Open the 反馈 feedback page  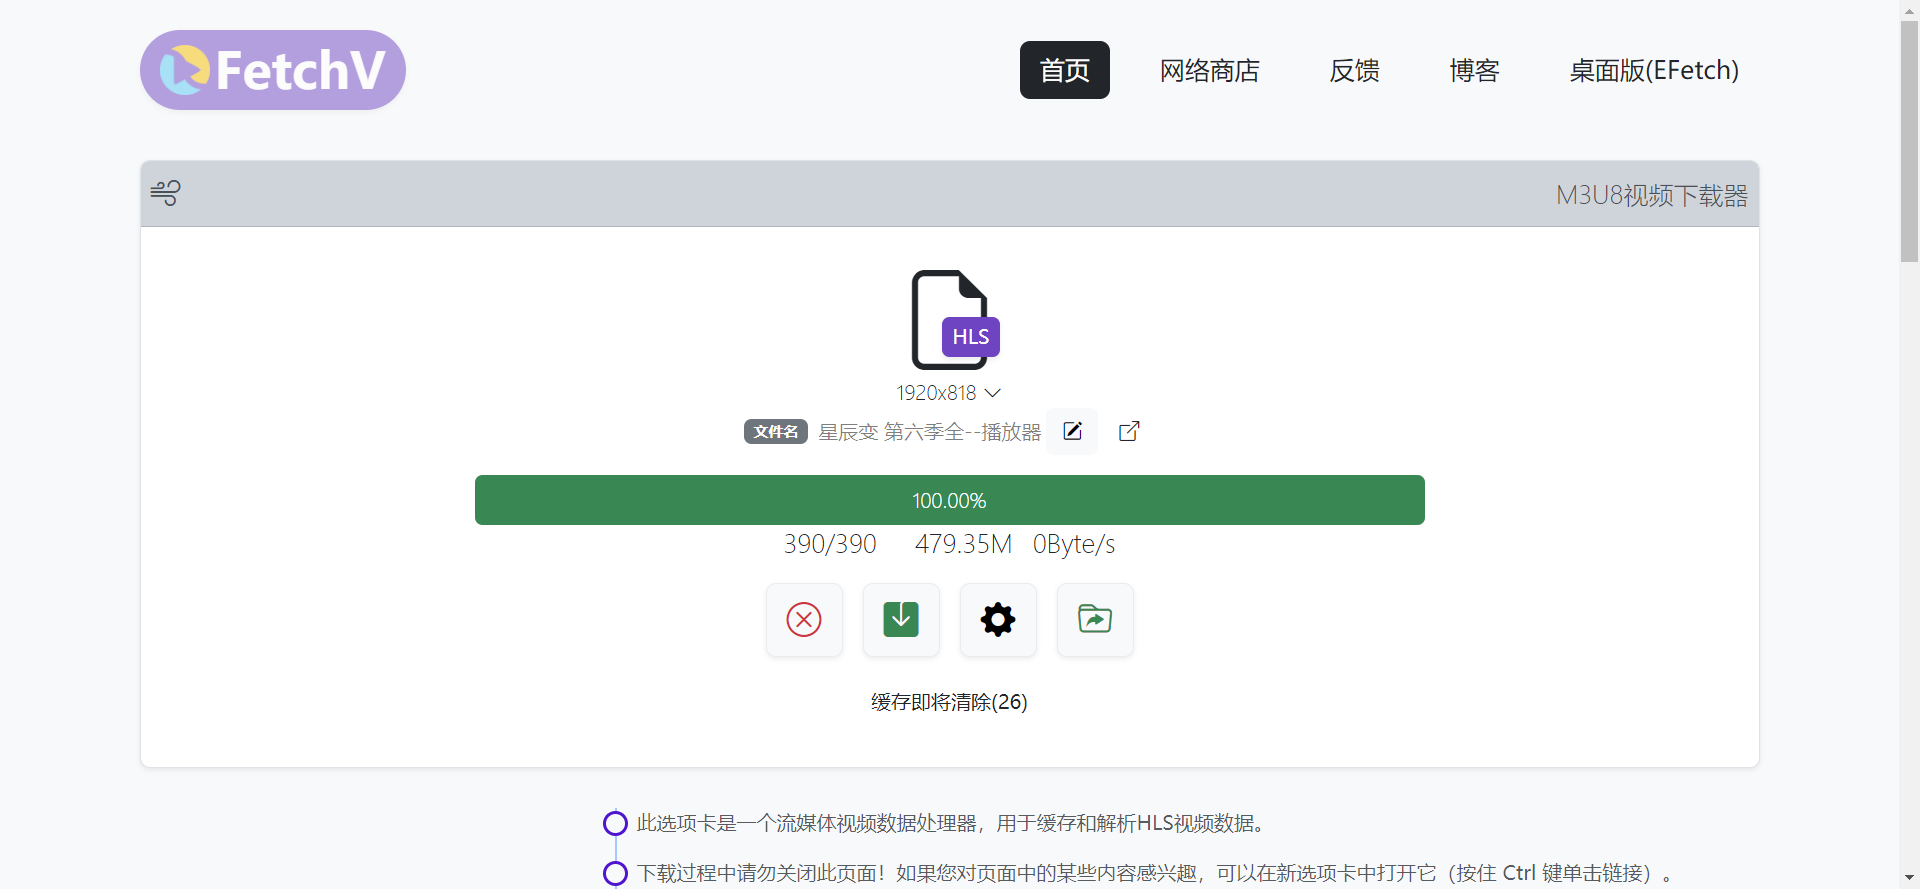tap(1354, 70)
